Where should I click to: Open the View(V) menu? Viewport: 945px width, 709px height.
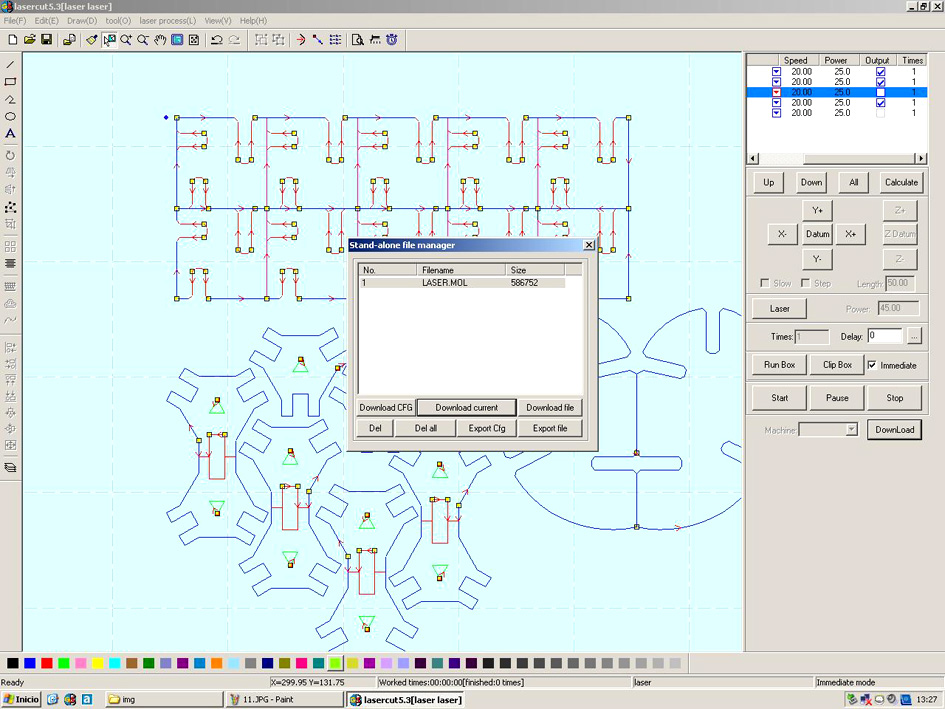pos(218,20)
